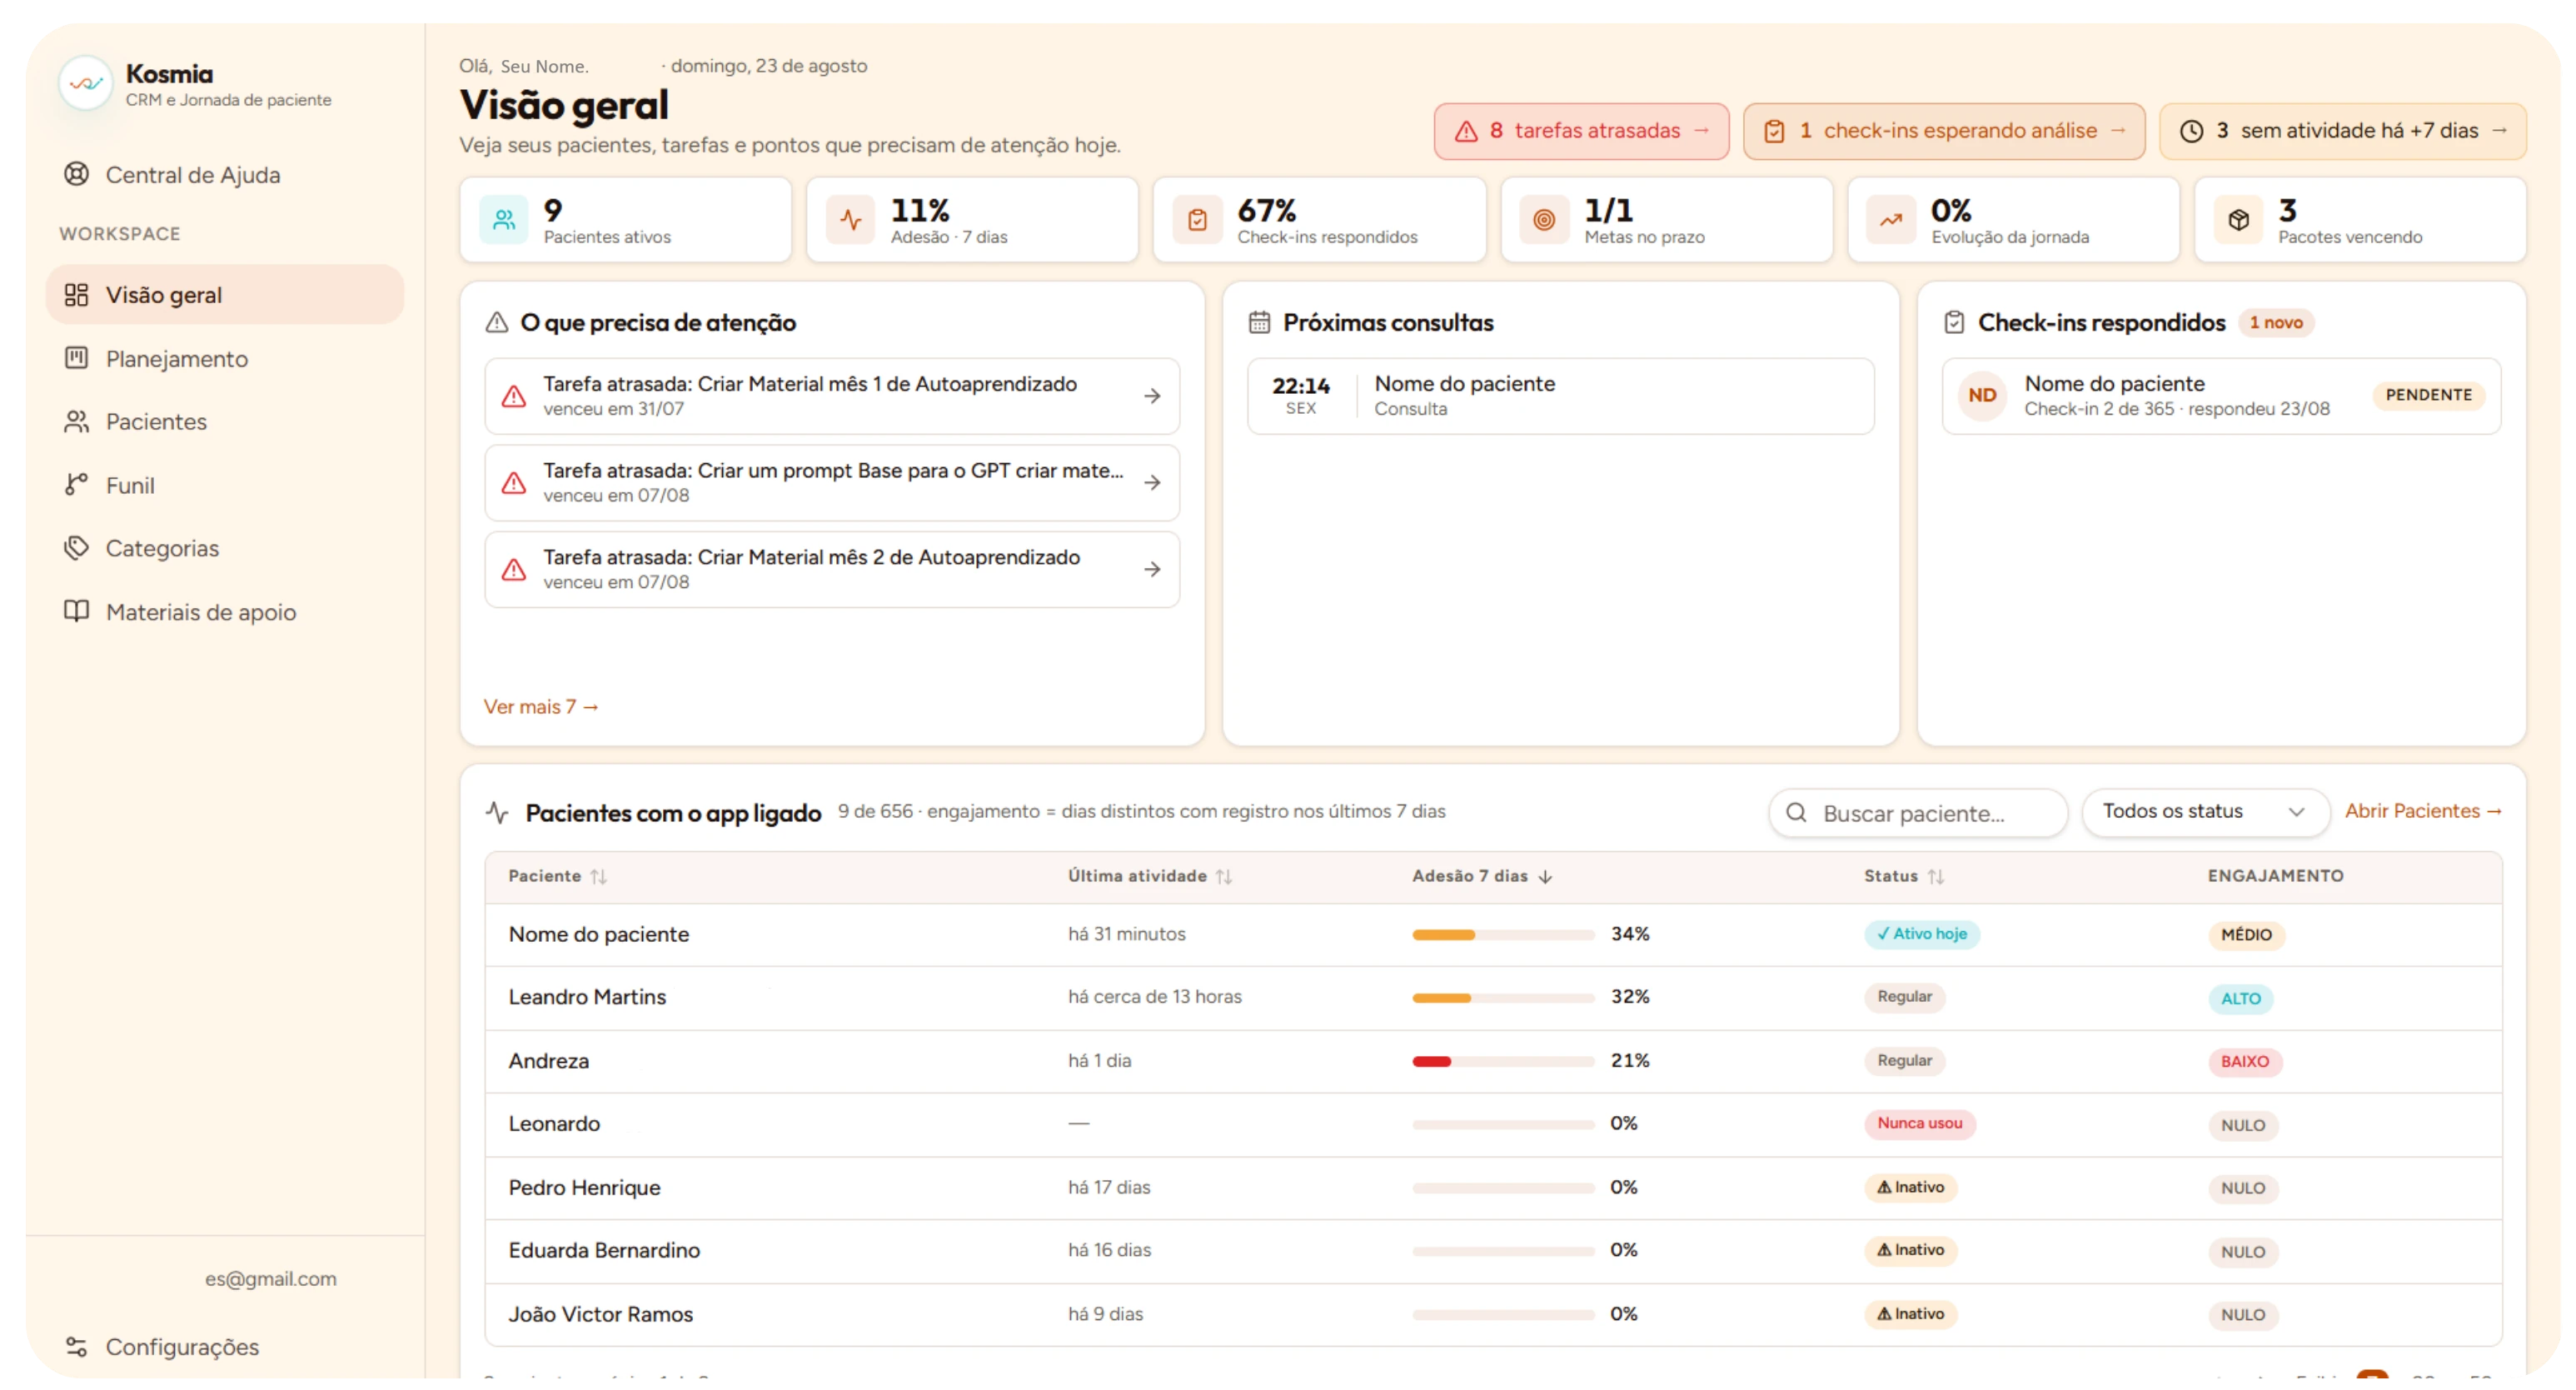Click the Pacotes vencendo box icon
Image resolution: width=2576 pixels, height=1390 pixels.
(2238, 220)
